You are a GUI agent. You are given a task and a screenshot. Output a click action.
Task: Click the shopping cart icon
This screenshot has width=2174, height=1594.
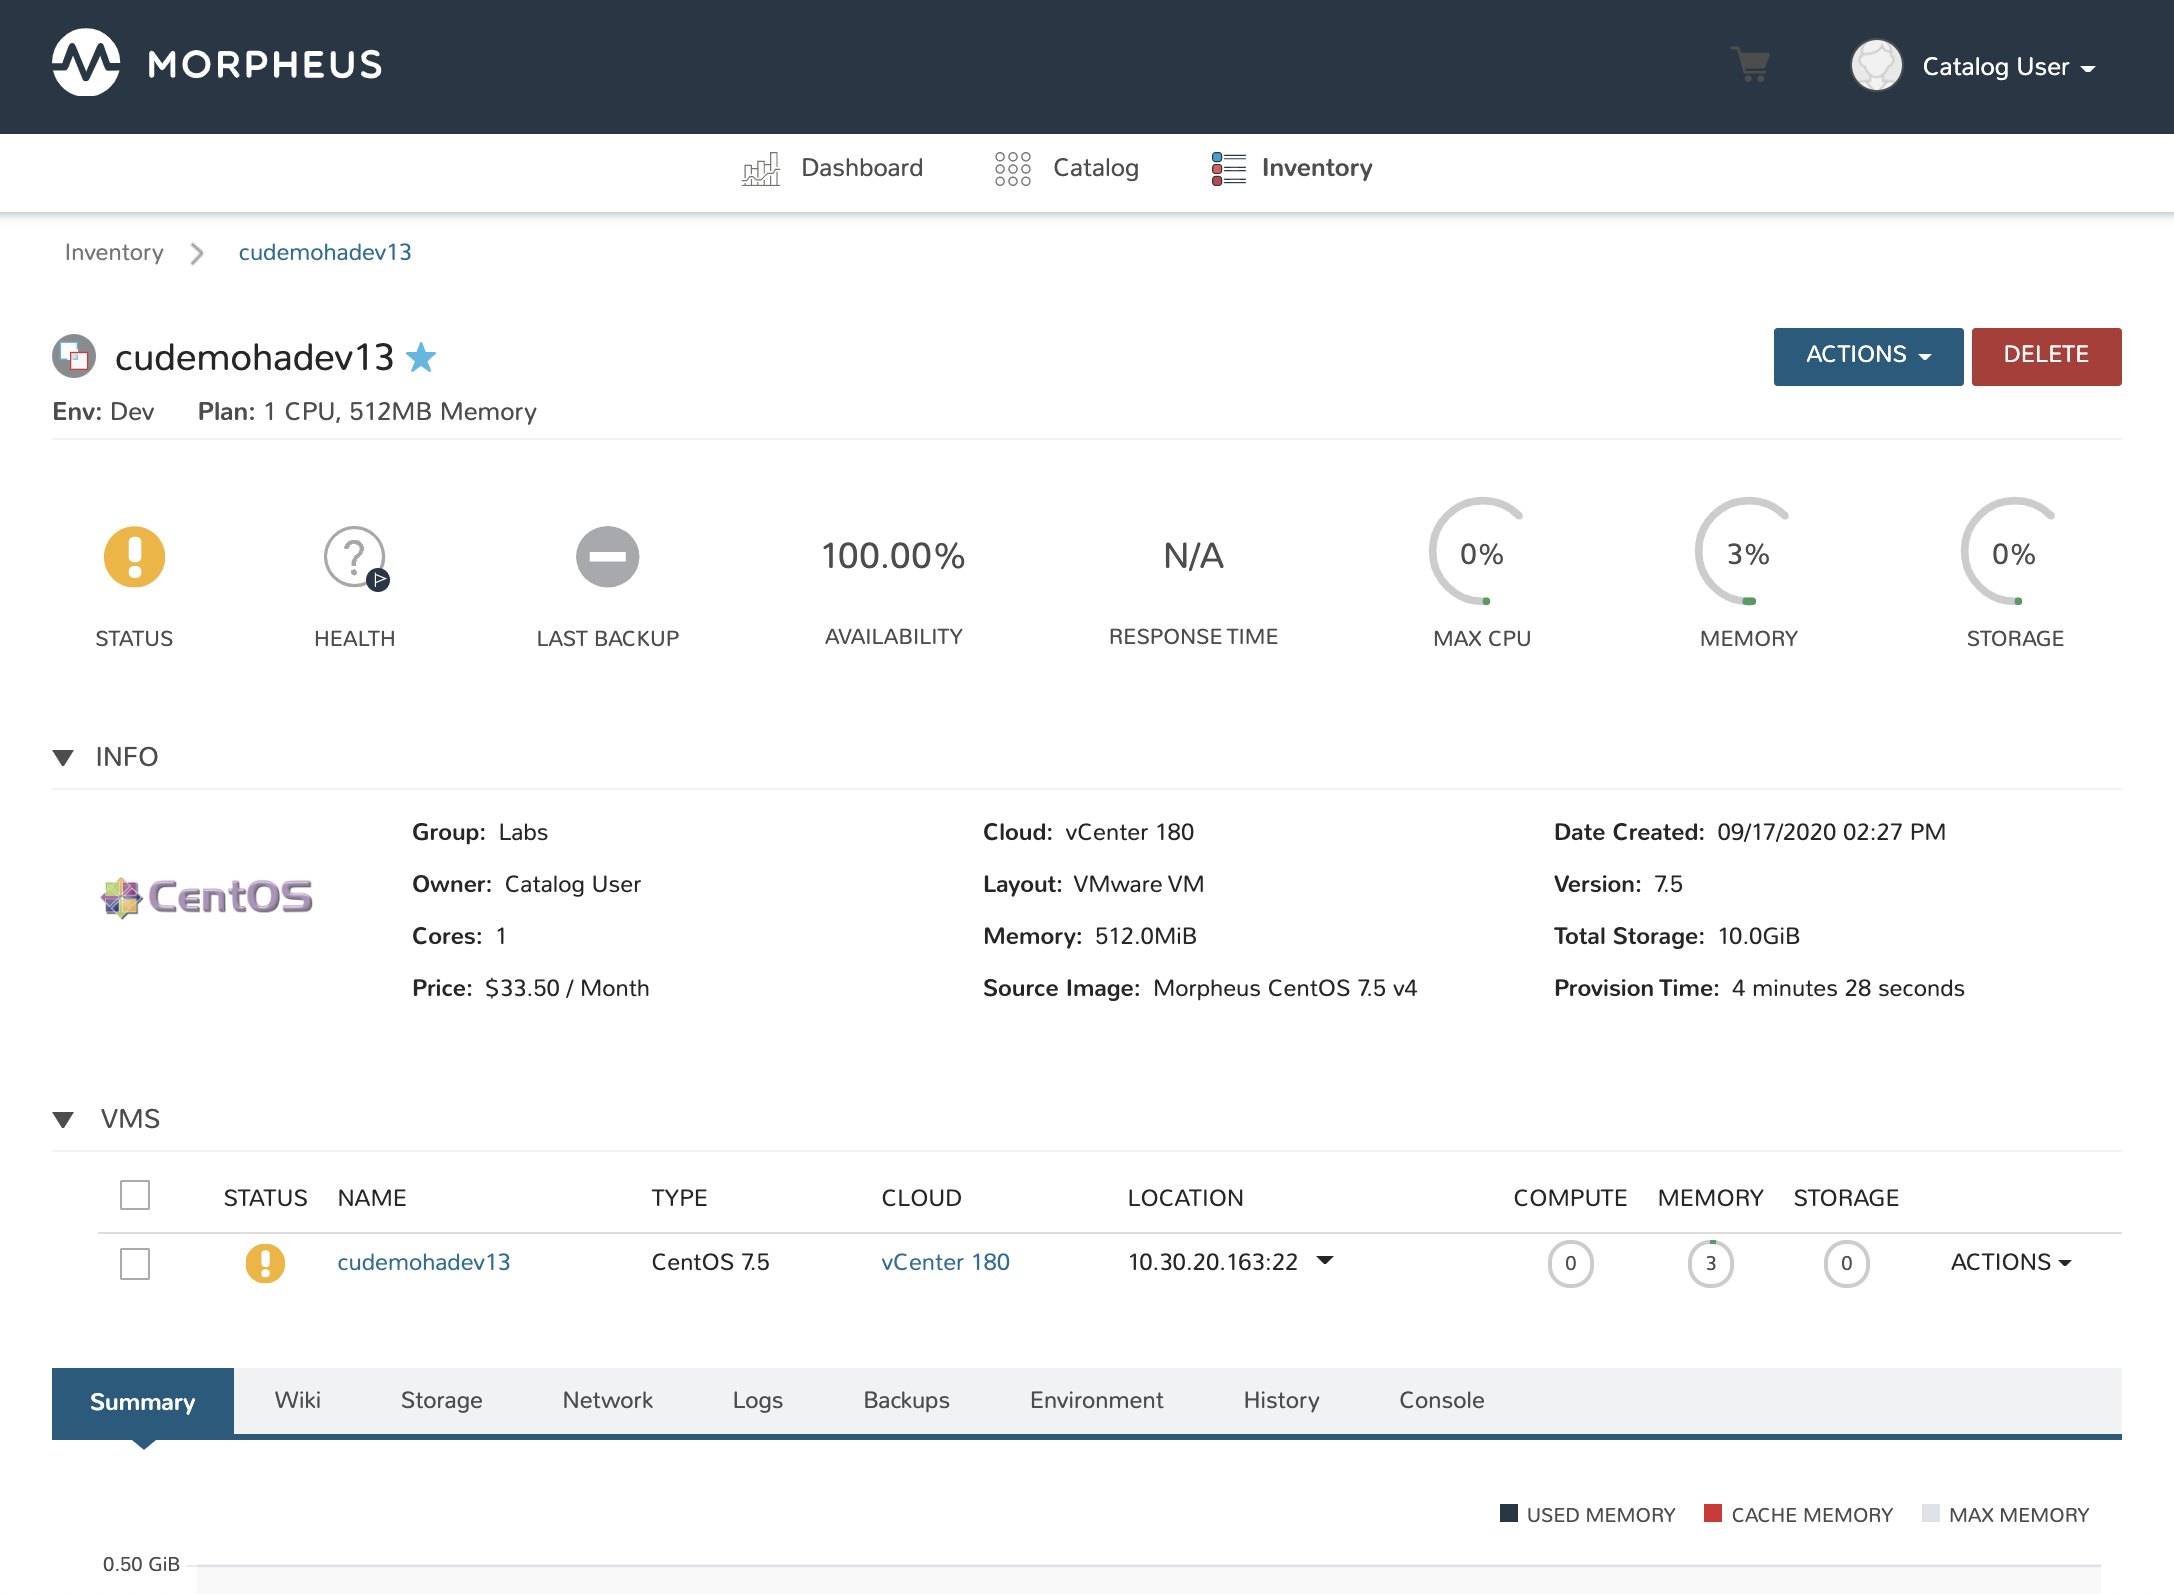coord(1750,66)
